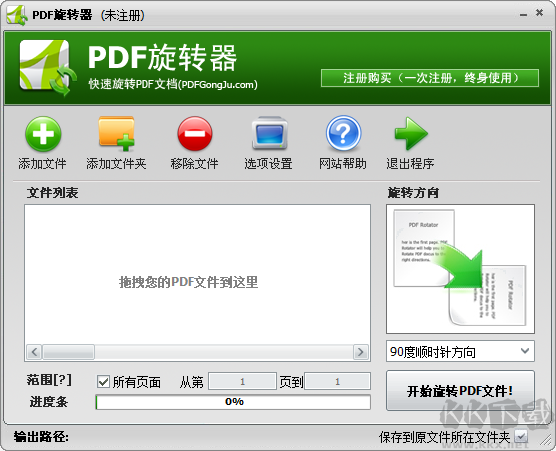Open the 90度顺时针方向 rotation dropdown

[460, 351]
